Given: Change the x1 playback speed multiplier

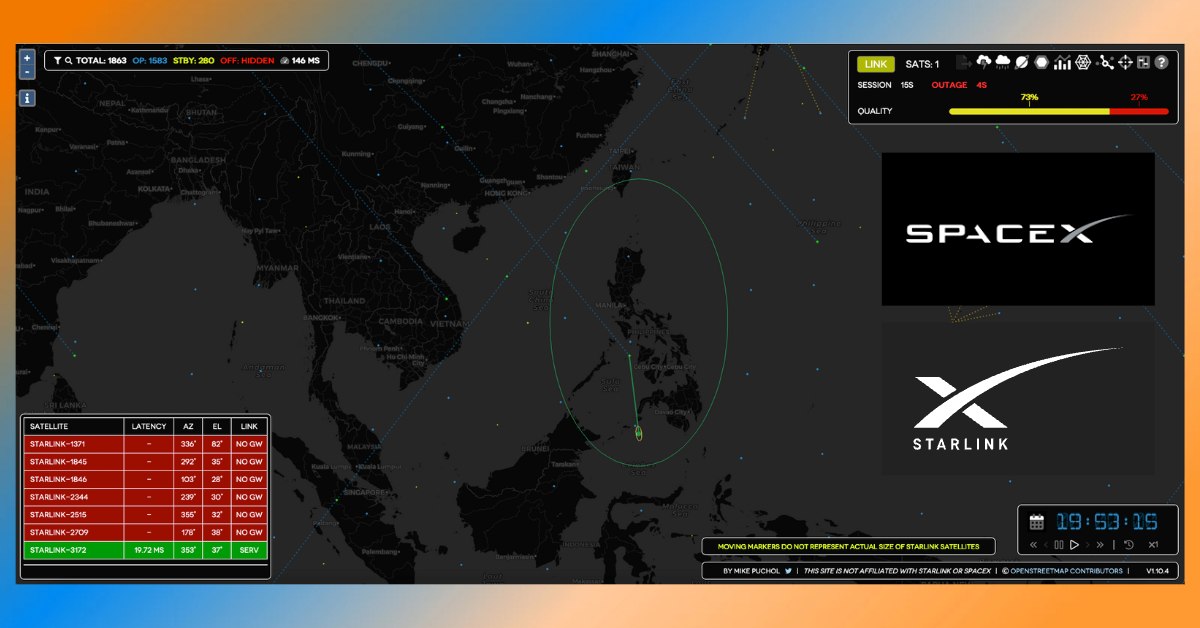Looking at the screenshot, I should click(x=1153, y=545).
